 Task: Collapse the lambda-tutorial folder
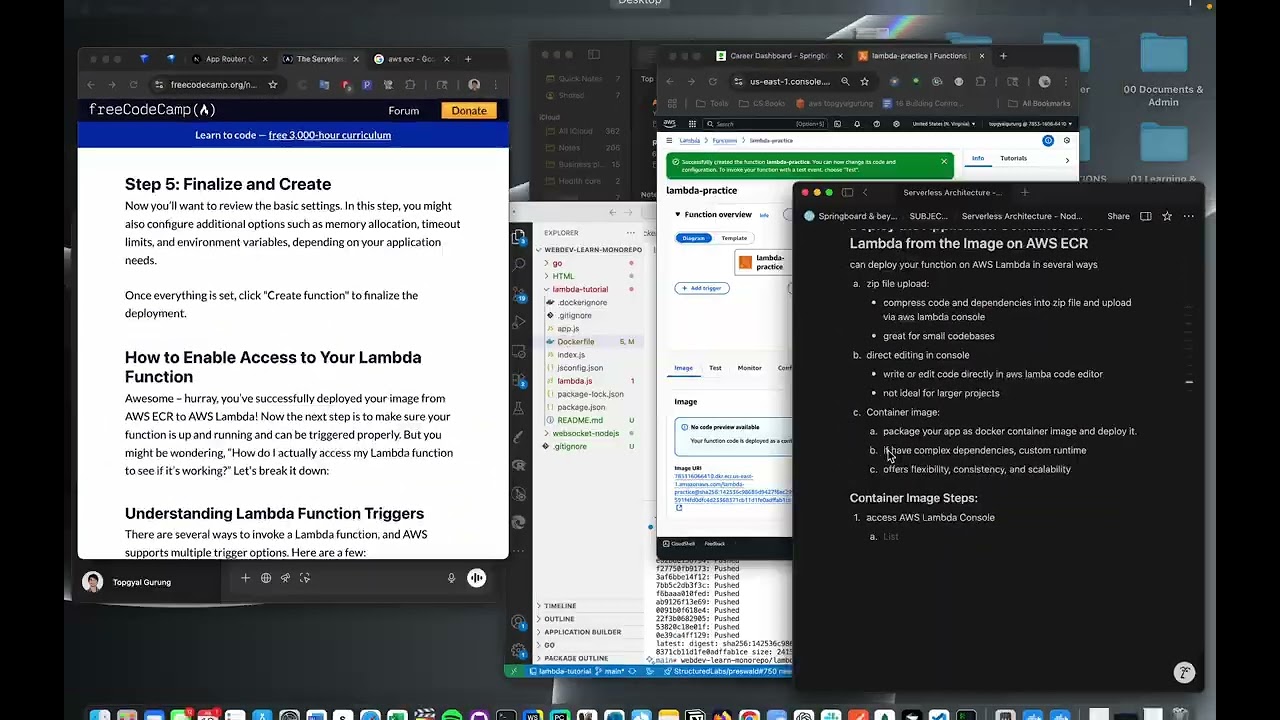[x=580, y=289]
